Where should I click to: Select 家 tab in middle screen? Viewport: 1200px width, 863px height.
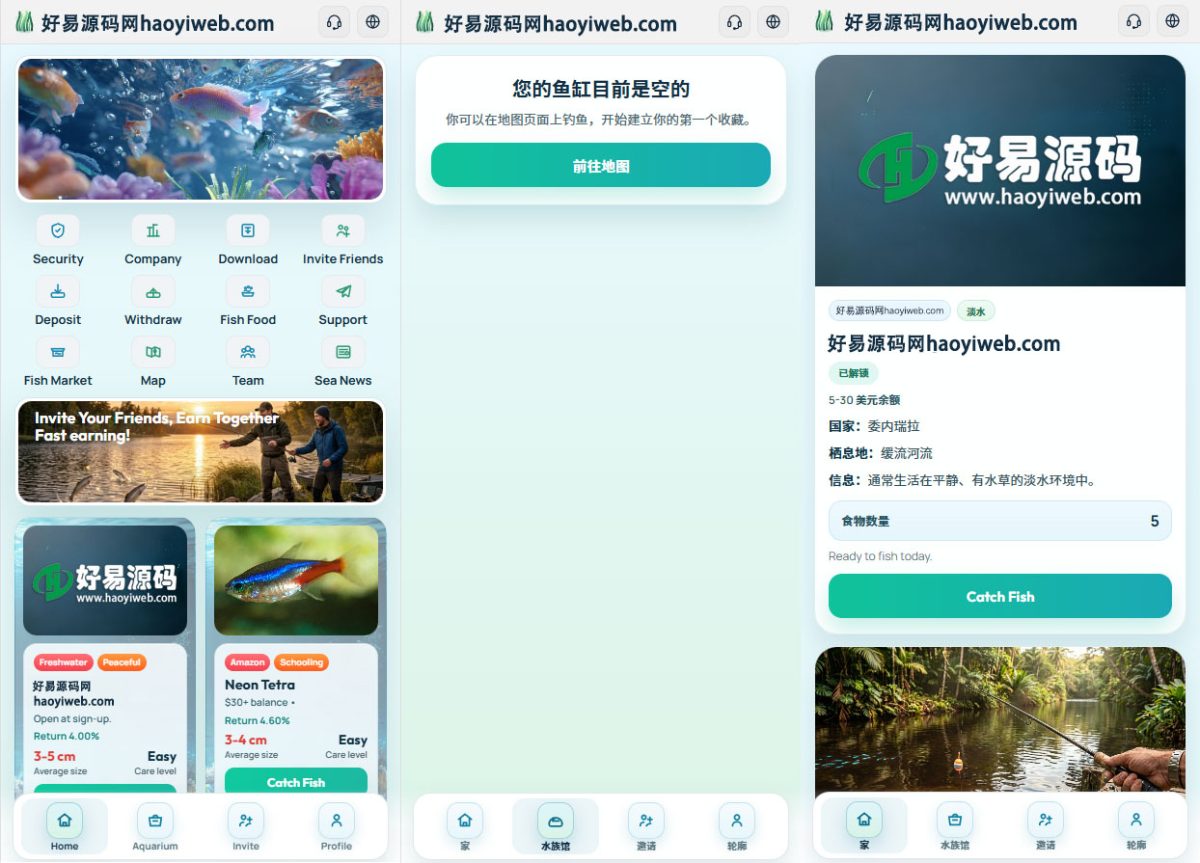click(x=465, y=827)
